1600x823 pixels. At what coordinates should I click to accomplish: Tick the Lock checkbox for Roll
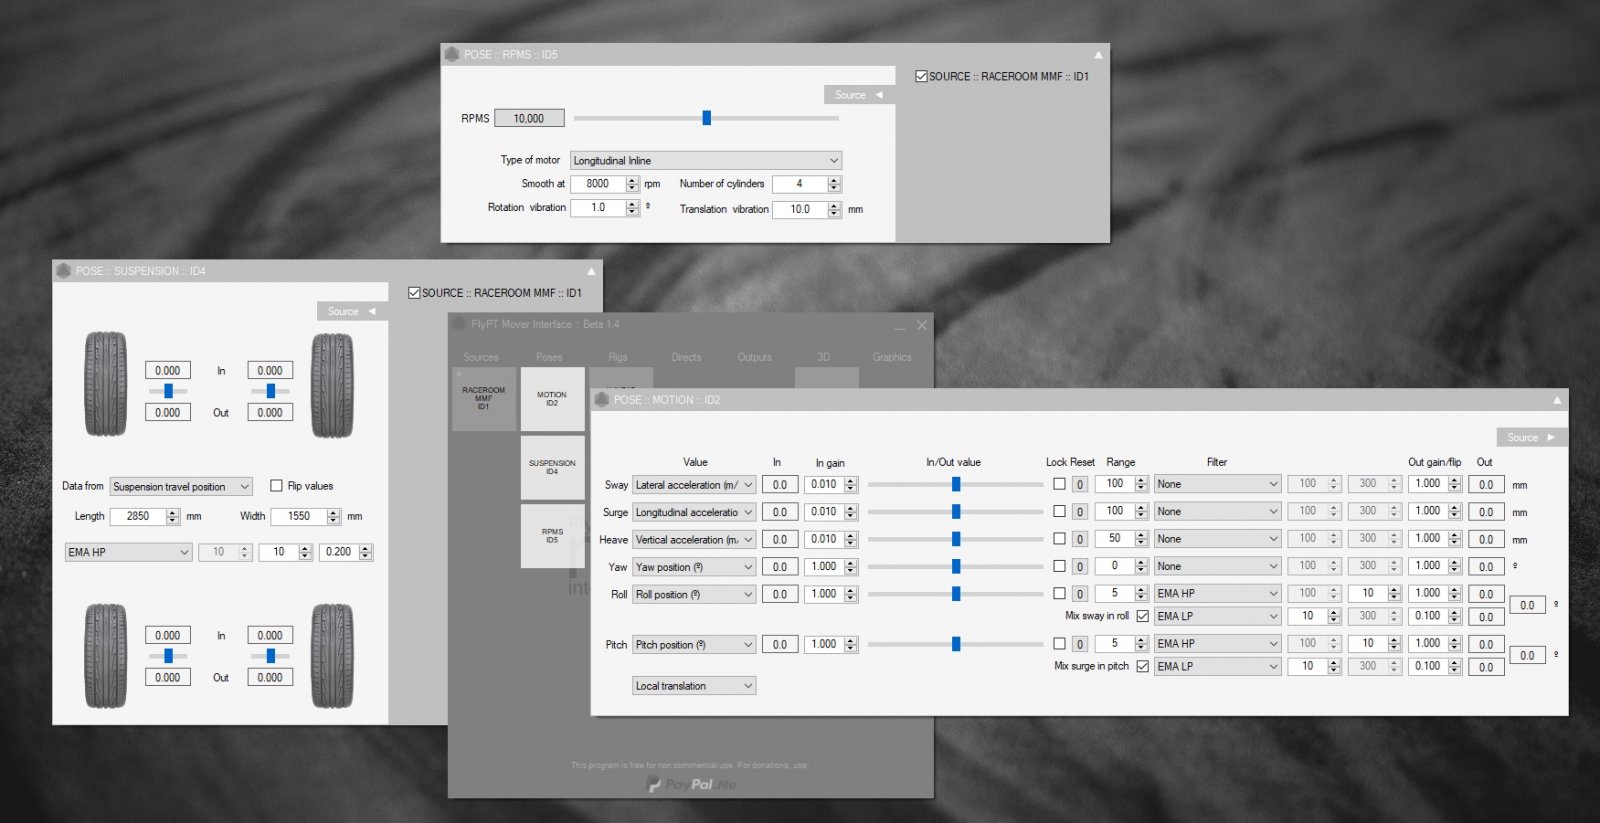coord(1059,593)
